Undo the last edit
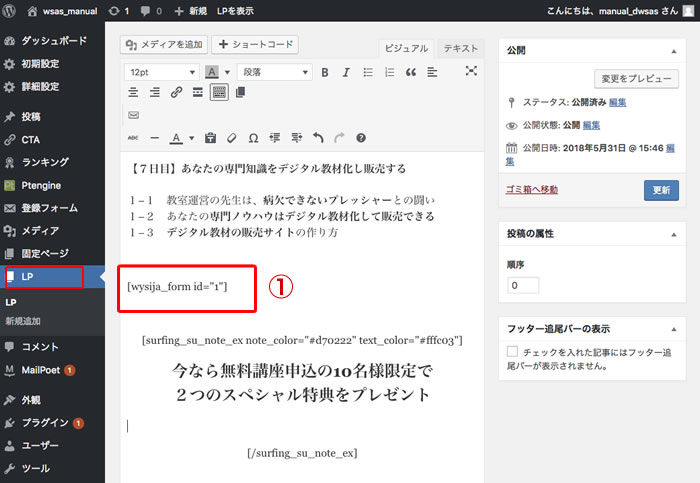The height and width of the screenshot is (483, 700). 318,138
